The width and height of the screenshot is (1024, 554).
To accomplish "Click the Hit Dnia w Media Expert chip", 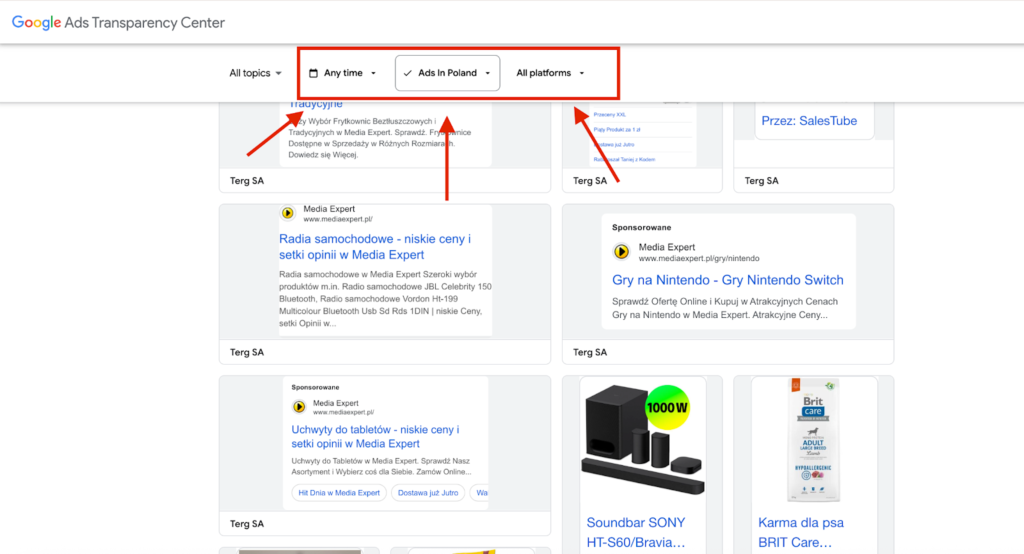I will [x=338, y=493].
